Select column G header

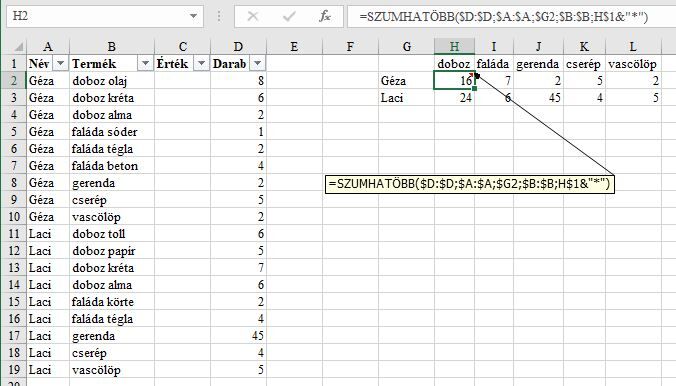click(x=406, y=46)
